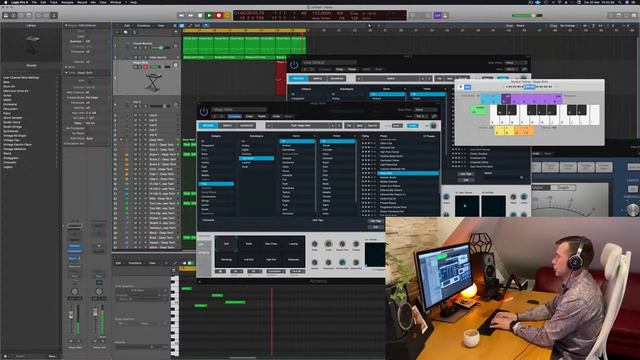Toggle rear plugin window power button
Viewport: 640px width, 360px height.
coord(294,65)
